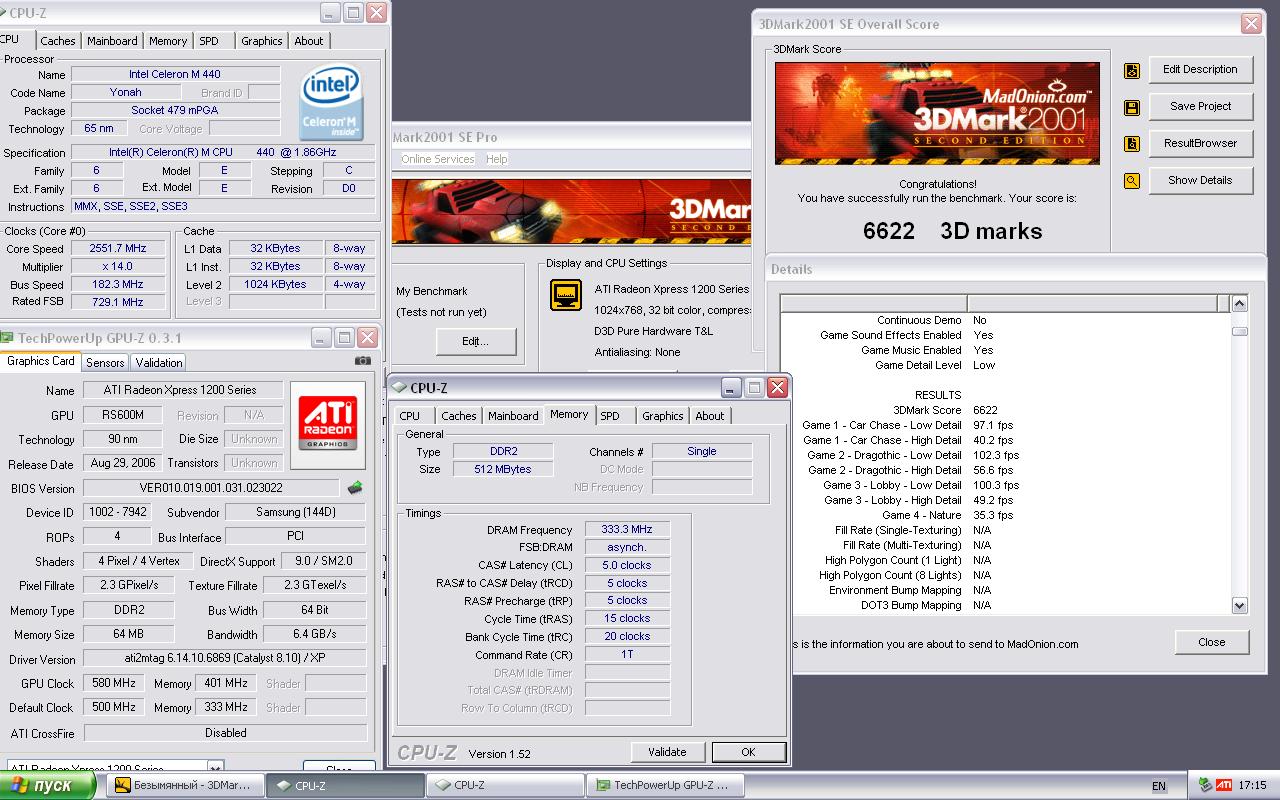Click the Memory Type DDR2 field in CPU-Z

coord(503,452)
